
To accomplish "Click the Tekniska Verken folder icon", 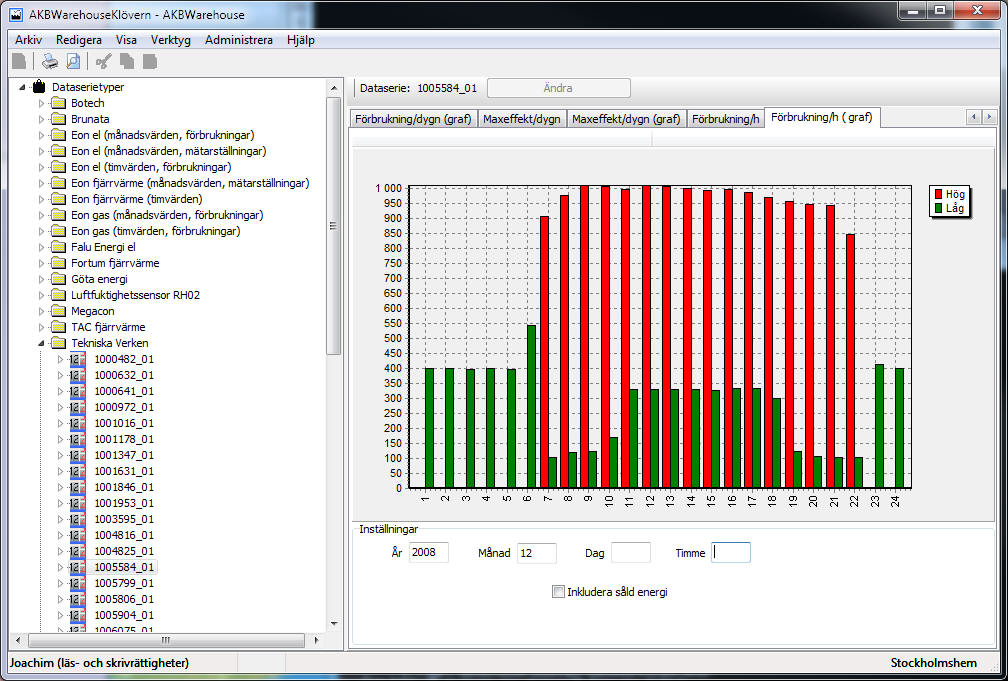I will [x=58, y=343].
